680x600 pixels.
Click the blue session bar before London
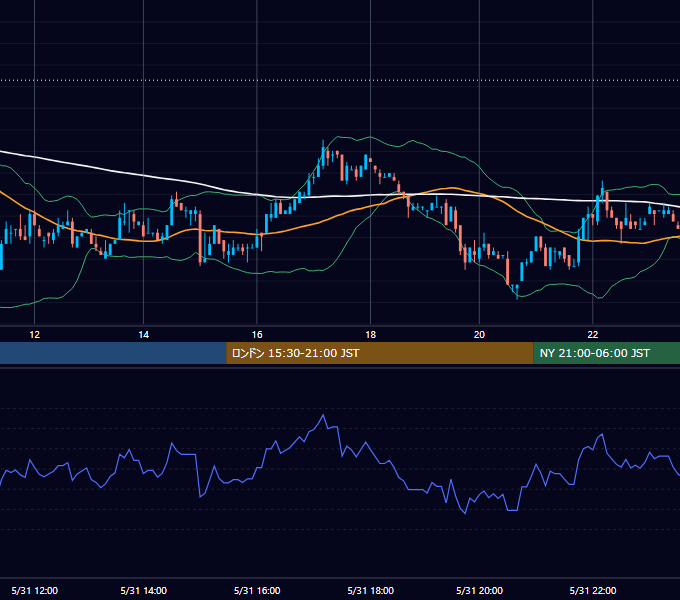click(x=113, y=353)
